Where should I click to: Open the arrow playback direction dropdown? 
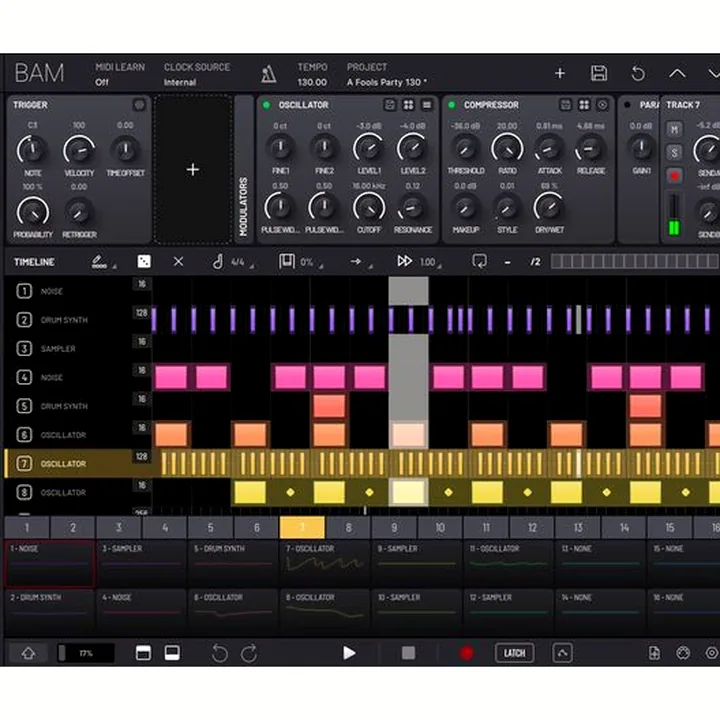pos(361,262)
